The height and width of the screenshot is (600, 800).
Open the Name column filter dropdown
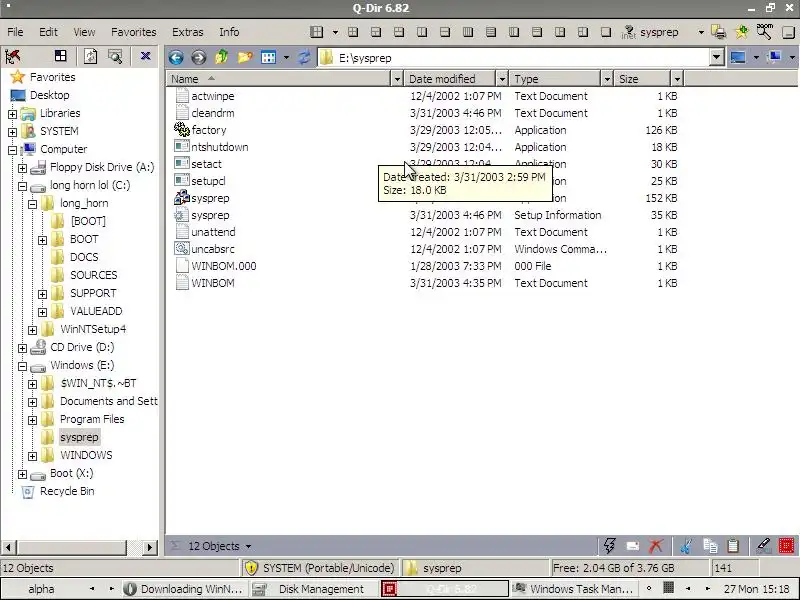click(397, 79)
